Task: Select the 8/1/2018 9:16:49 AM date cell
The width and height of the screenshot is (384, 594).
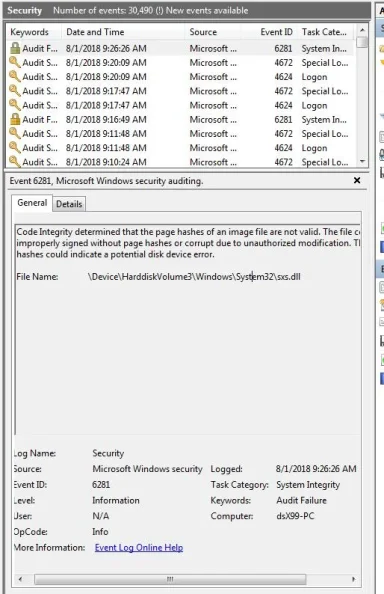Action: (x=106, y=120)
